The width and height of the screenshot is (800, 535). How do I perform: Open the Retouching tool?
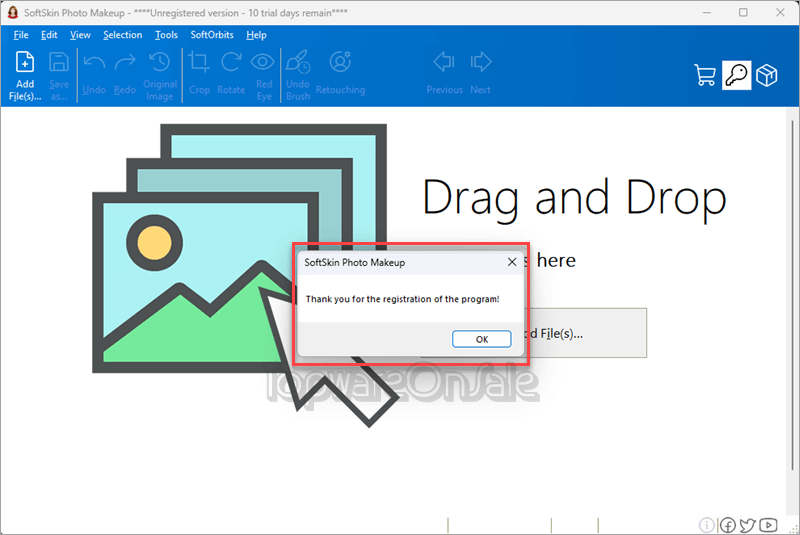pyautogui.click(x=340, y=73)
